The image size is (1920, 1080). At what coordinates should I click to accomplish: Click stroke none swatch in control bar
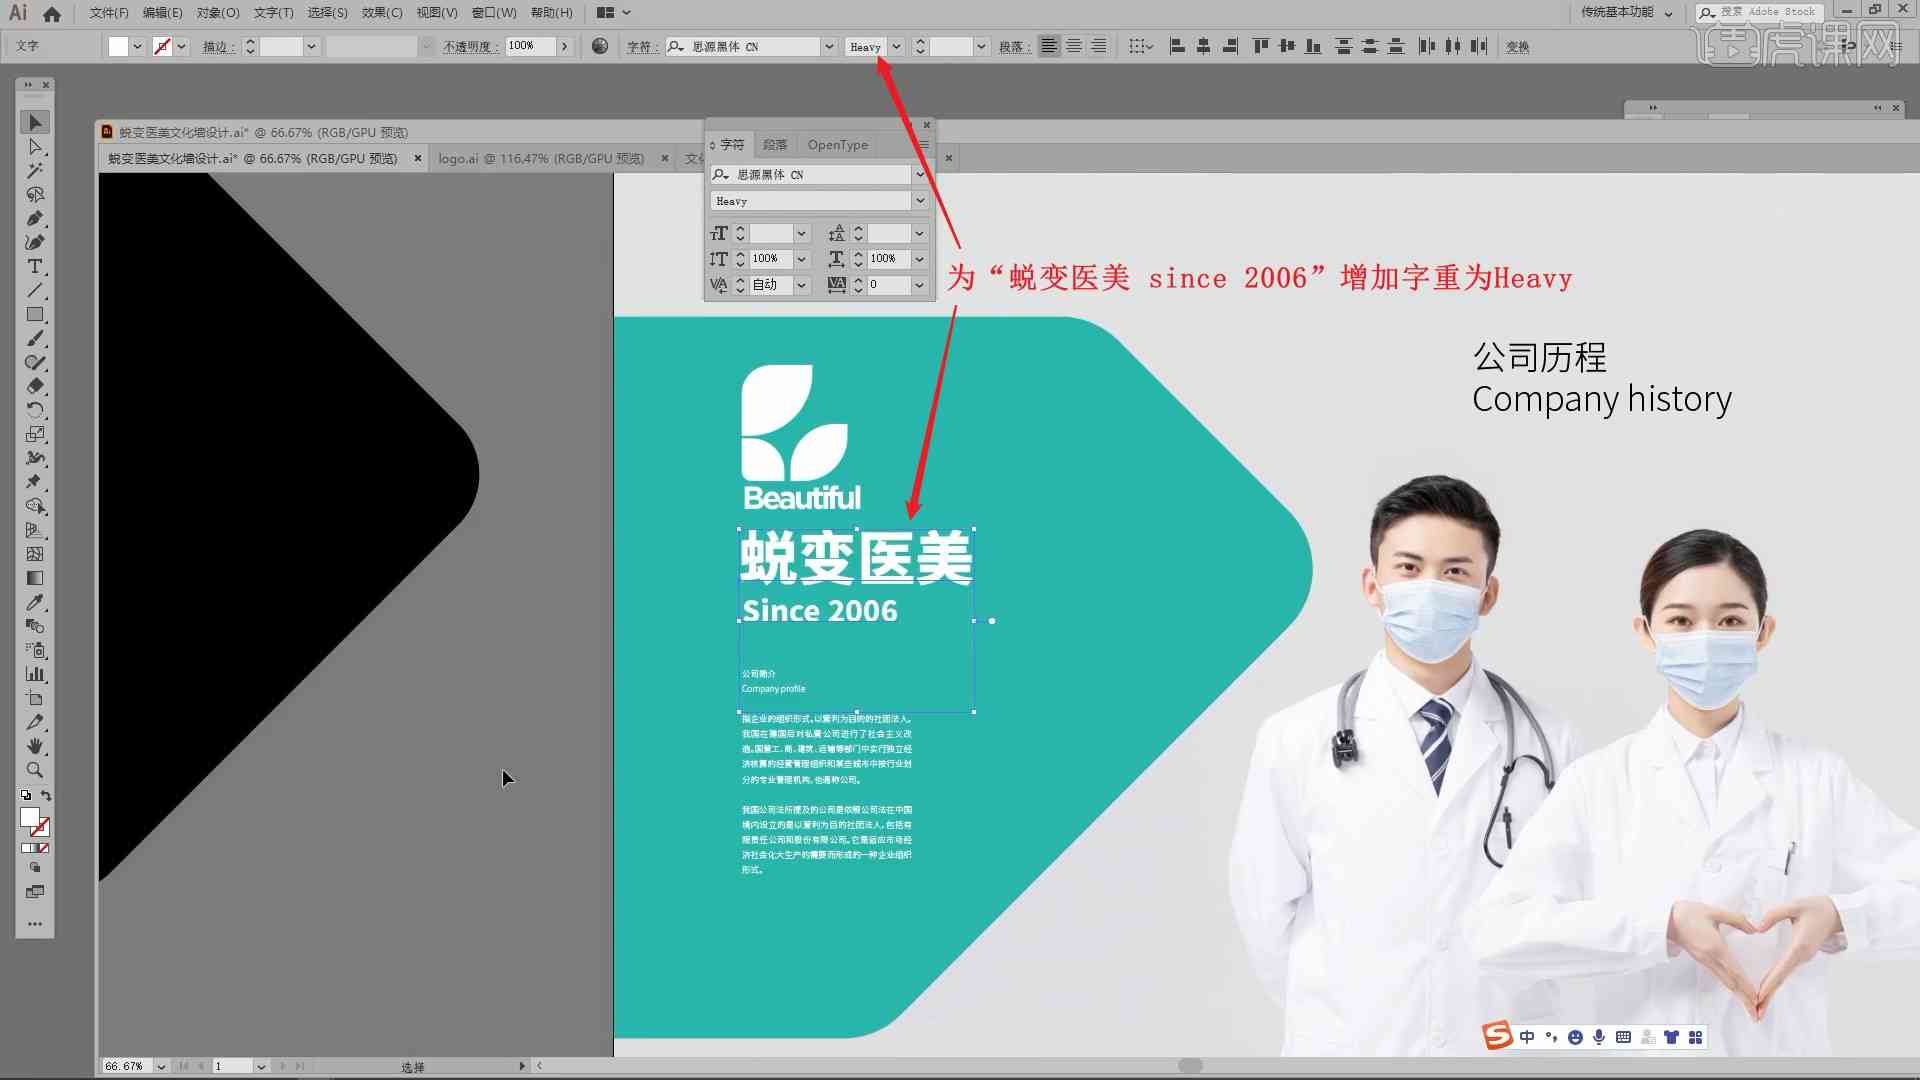[x=162, y=46]
